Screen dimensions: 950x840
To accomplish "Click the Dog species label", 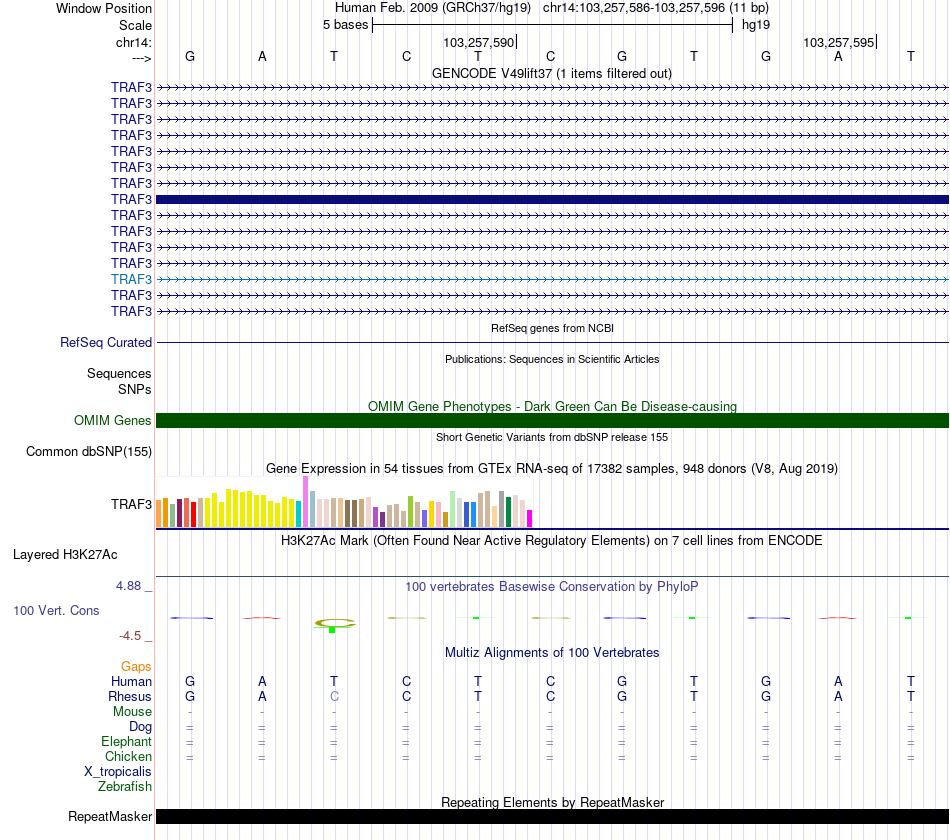I will pyautogui.click(x=140, y=727).
